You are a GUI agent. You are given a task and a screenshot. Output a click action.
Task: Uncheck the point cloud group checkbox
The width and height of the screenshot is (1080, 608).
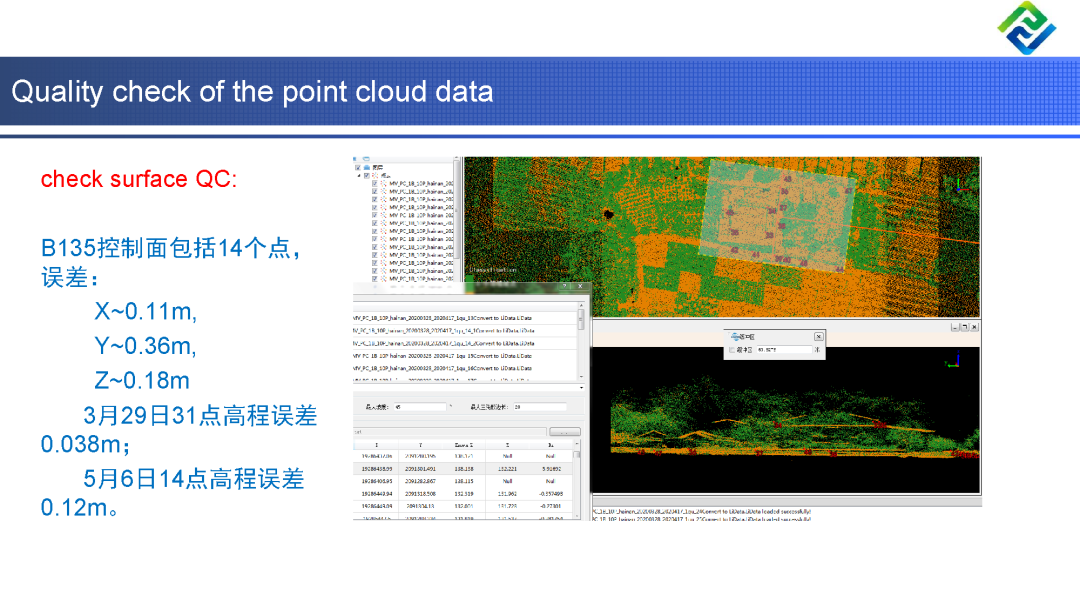[366, 176]
